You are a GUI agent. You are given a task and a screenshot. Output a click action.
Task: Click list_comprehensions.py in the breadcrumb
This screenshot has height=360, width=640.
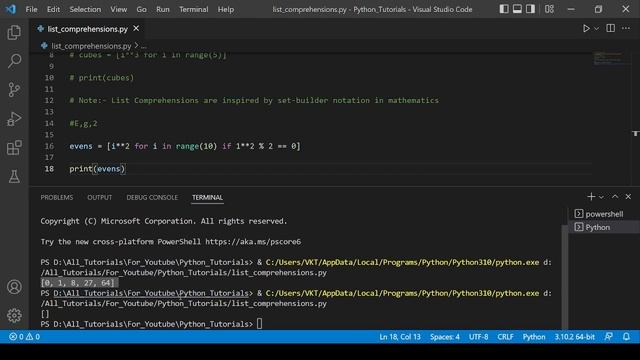point(91,46)
